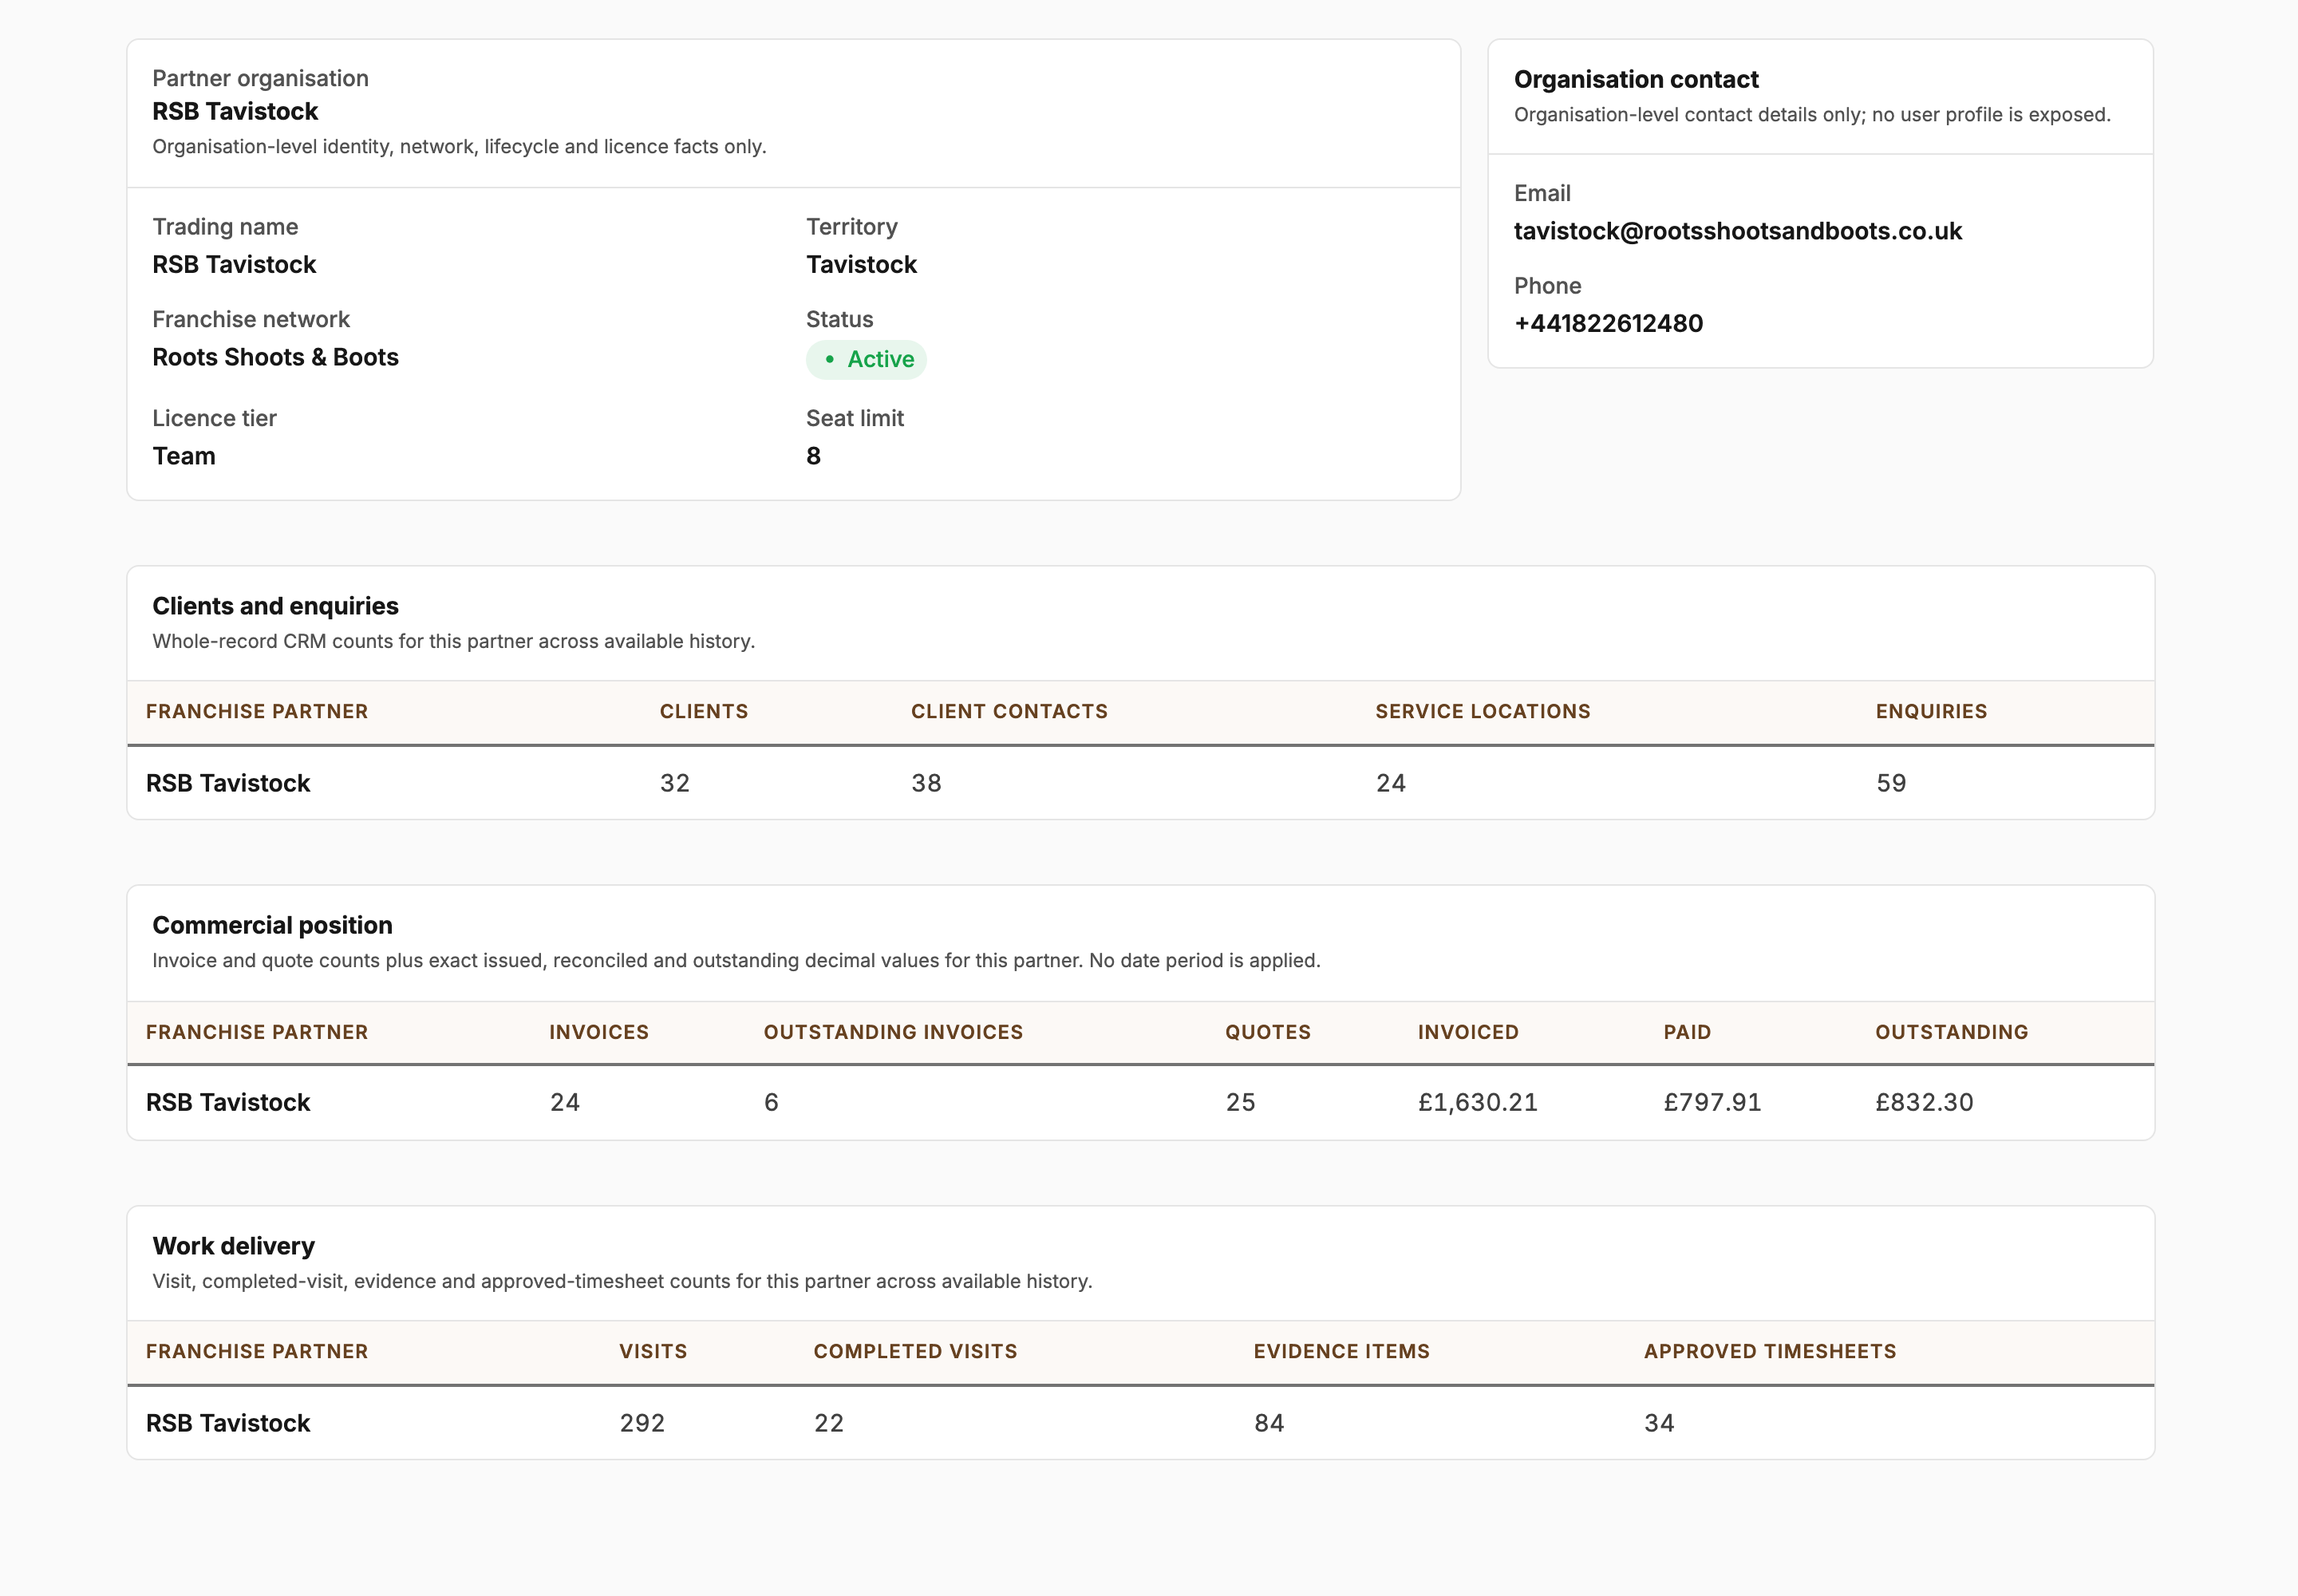This screenshot has height=1596, width=2298.
Task: Click the Roots Shoots & Boots network value
Action: [x=275, y=357]
